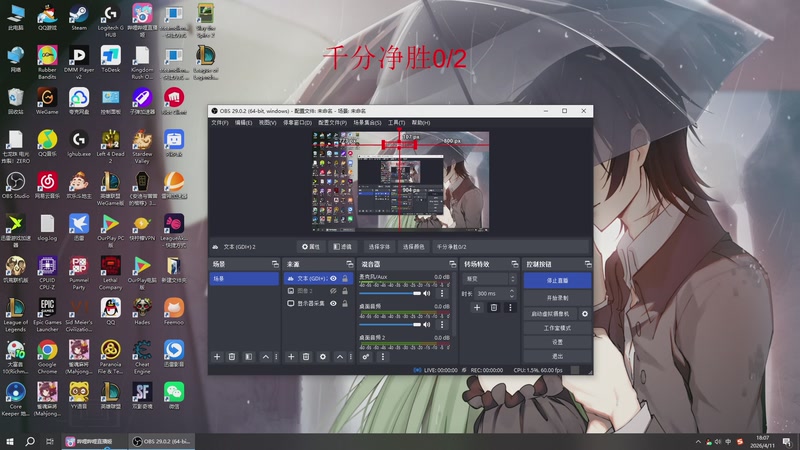800x450 pixels.
Task: Show the hidden 图像 2 source
Action: pos(333,291)
